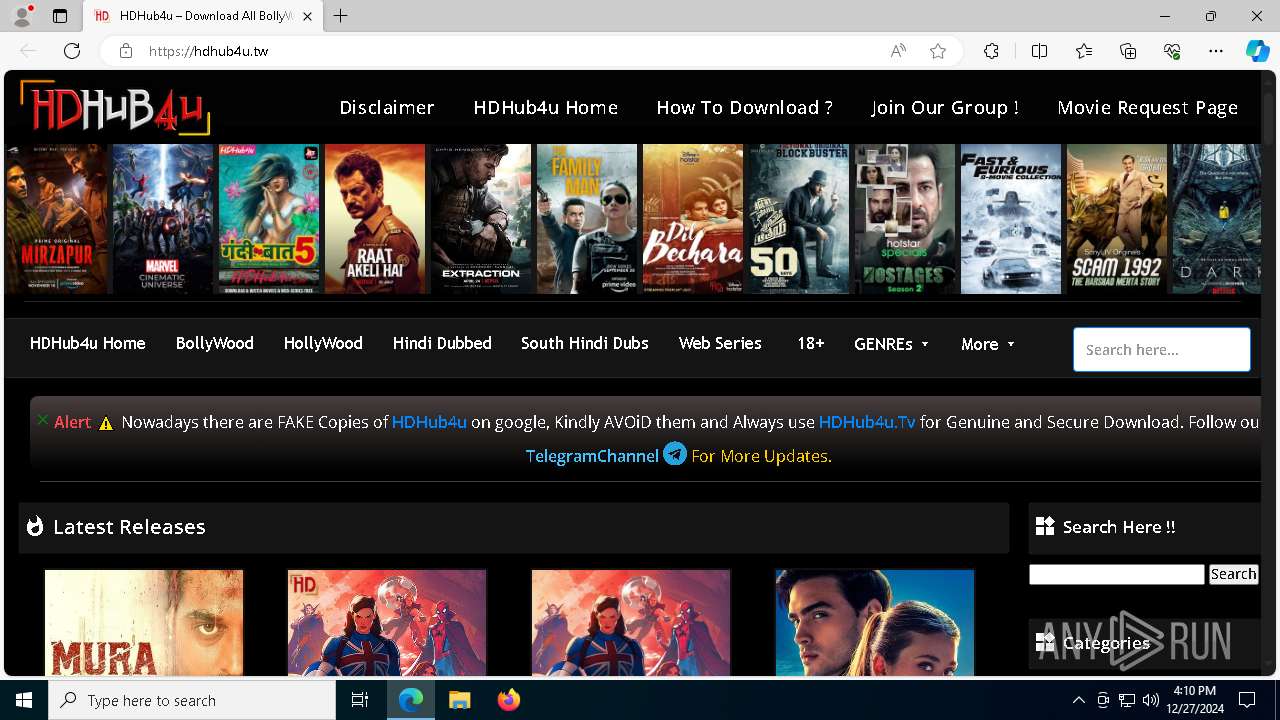Open a new browser tab
Viewport: 1280px width, 720px height.
pyautogui.click(x=341, y=16)
